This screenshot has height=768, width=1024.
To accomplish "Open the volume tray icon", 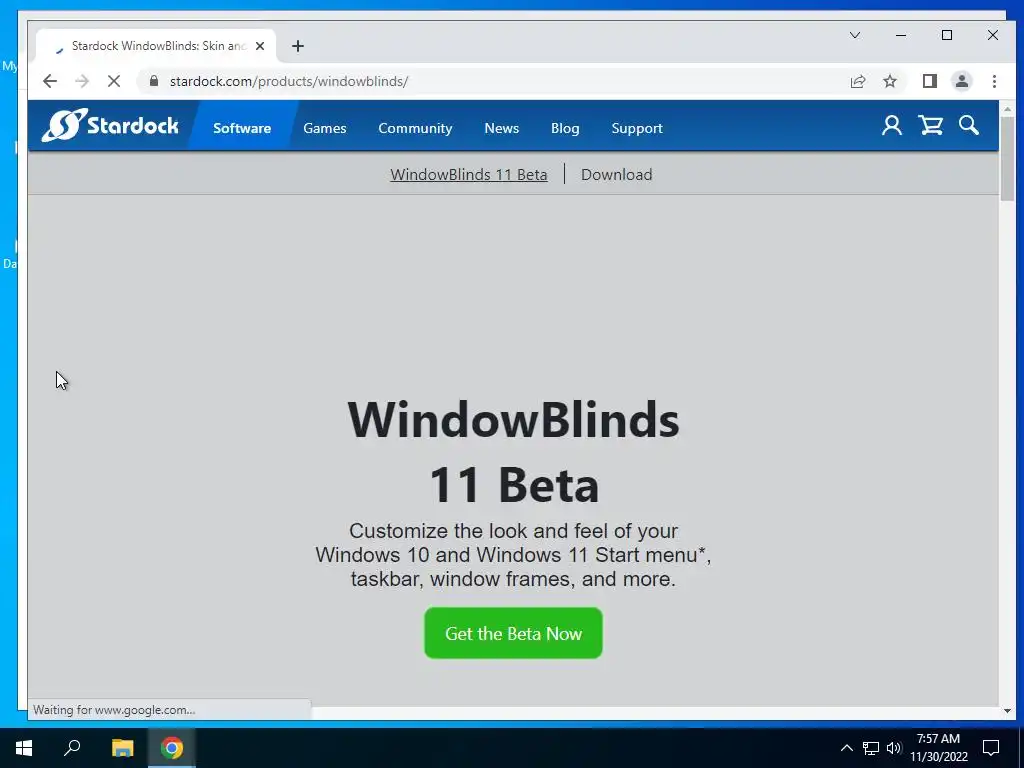I will click(894, 748).
